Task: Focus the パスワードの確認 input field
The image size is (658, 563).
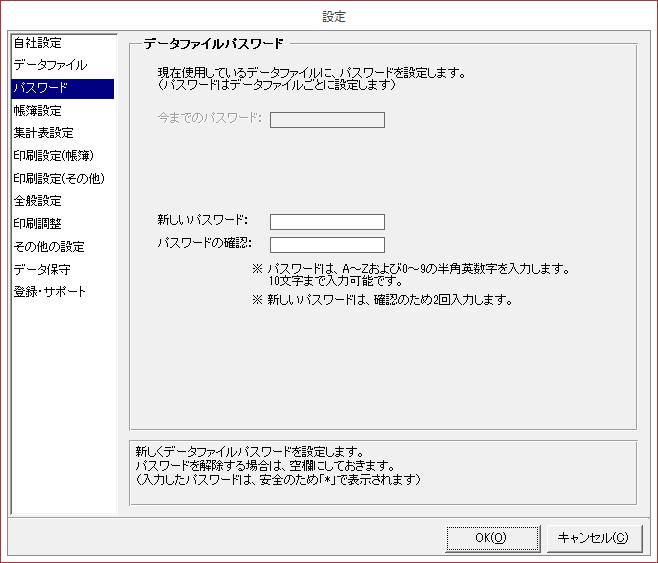Action: [327, 245]
